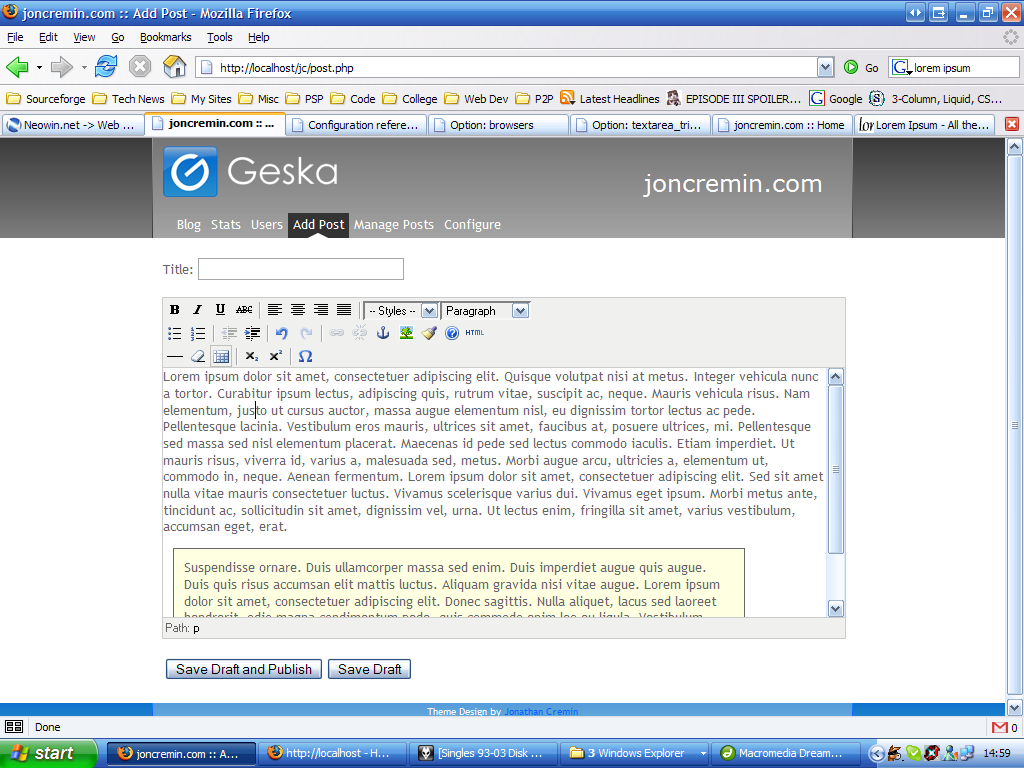Switch to the Manage Posts tab
Image resolution: width=1024 pixels, height=768 pixels.
(x=394, y=224)
